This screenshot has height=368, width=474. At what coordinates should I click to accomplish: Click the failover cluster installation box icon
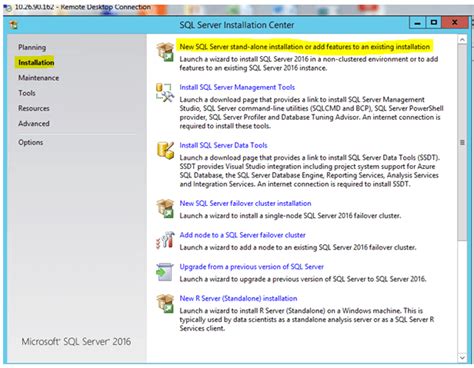coord(165,208)
